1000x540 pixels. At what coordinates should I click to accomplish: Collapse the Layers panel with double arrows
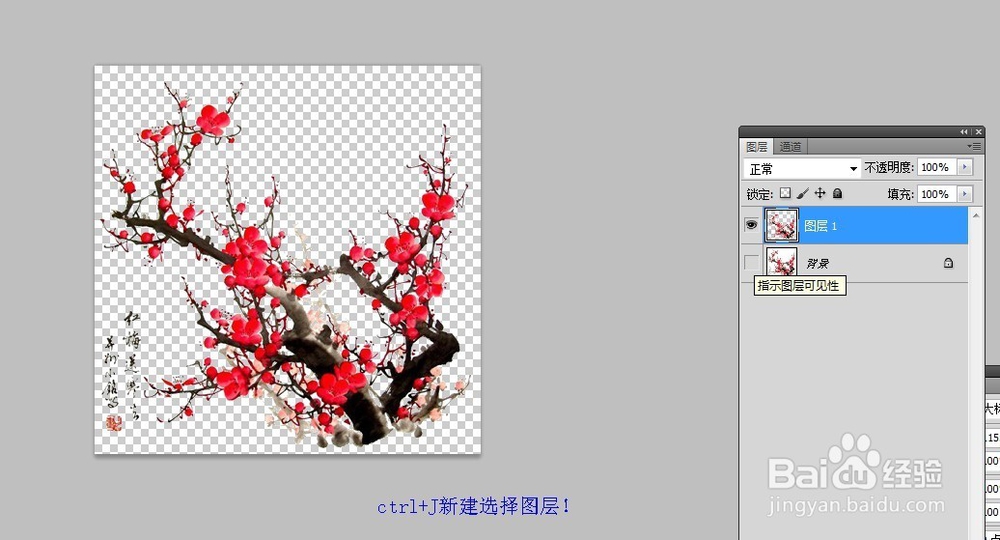click(964, 132)
